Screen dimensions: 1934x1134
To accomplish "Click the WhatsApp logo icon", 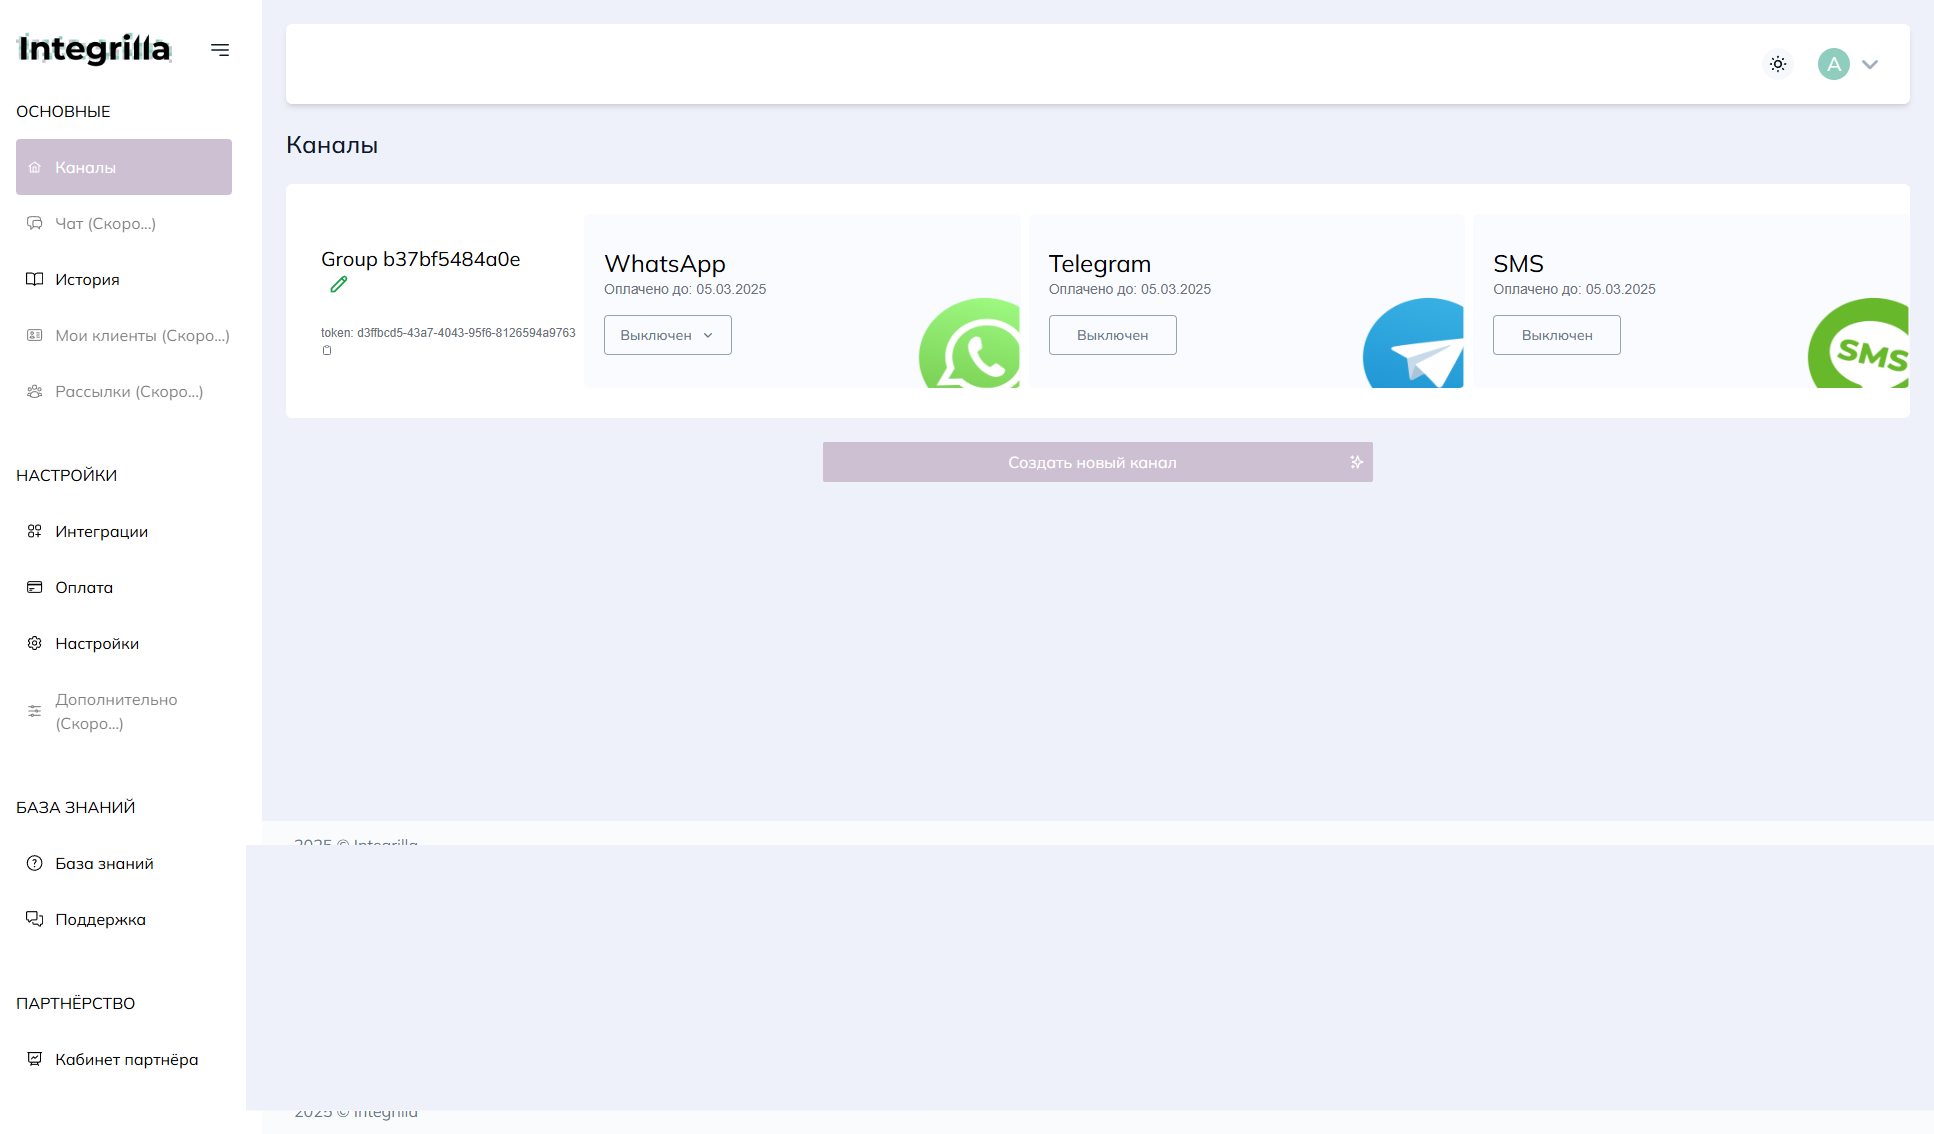I will point(970,345).
